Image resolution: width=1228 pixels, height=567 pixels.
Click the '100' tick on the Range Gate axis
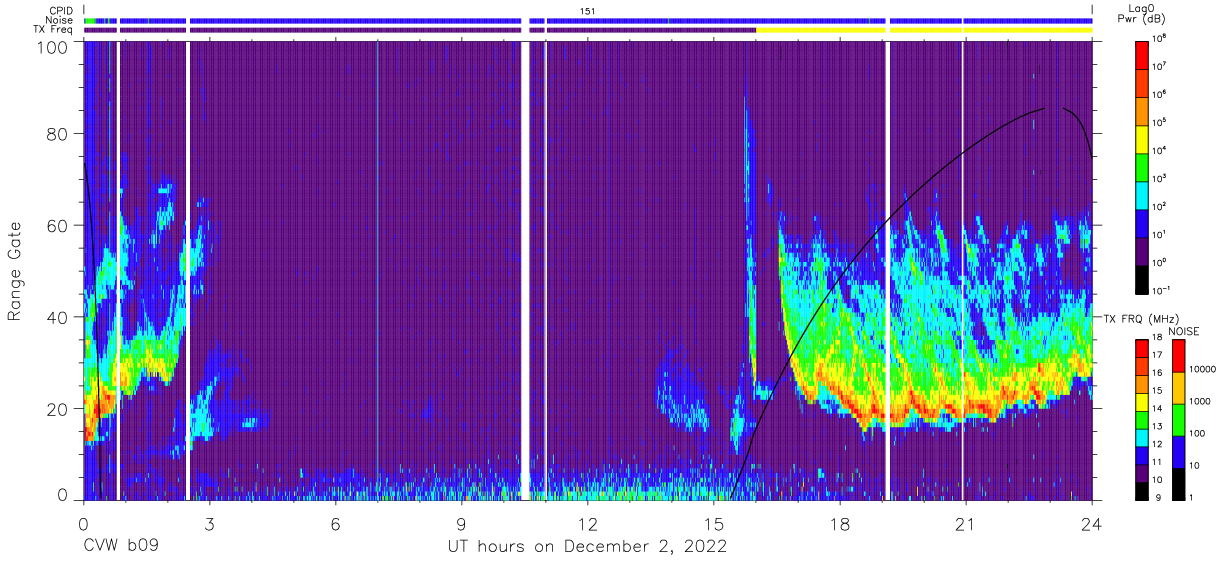[x=52, y=47]
